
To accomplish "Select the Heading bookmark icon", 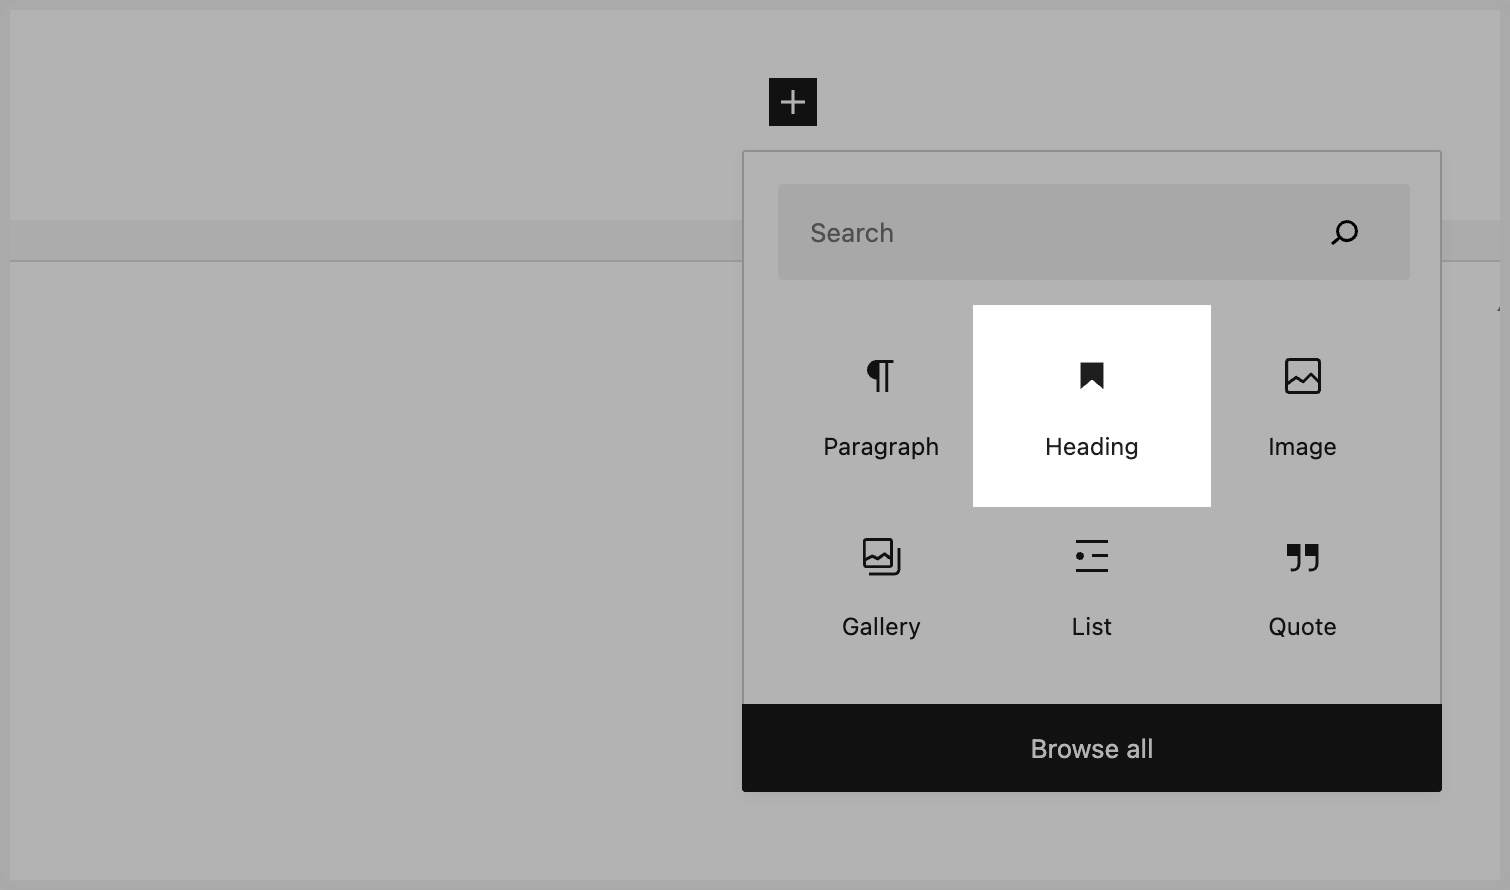I will pyautogui.click(x=1091, y=376).
